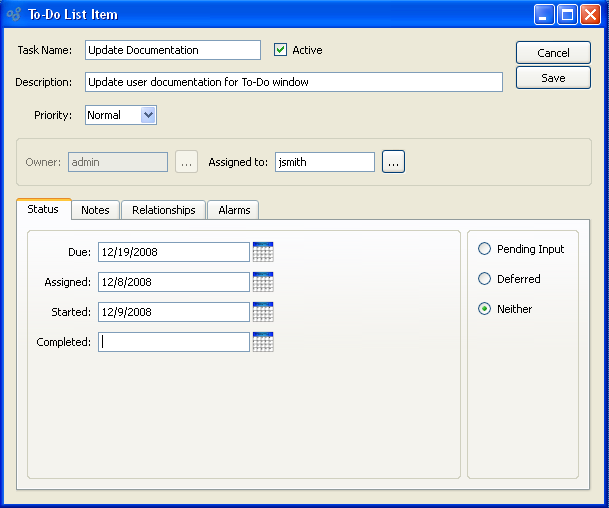Select the Pending Input radio button
Screen dimensions: 609x508
(x=485, y=249)
